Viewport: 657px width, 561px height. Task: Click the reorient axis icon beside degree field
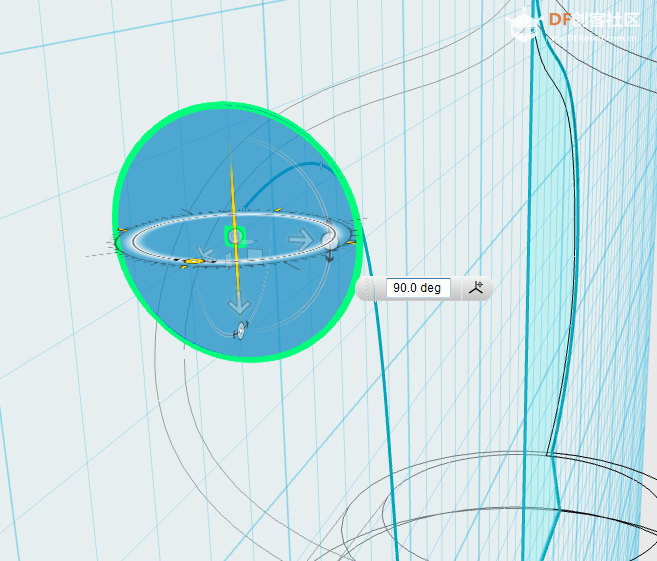click(476, 288)
